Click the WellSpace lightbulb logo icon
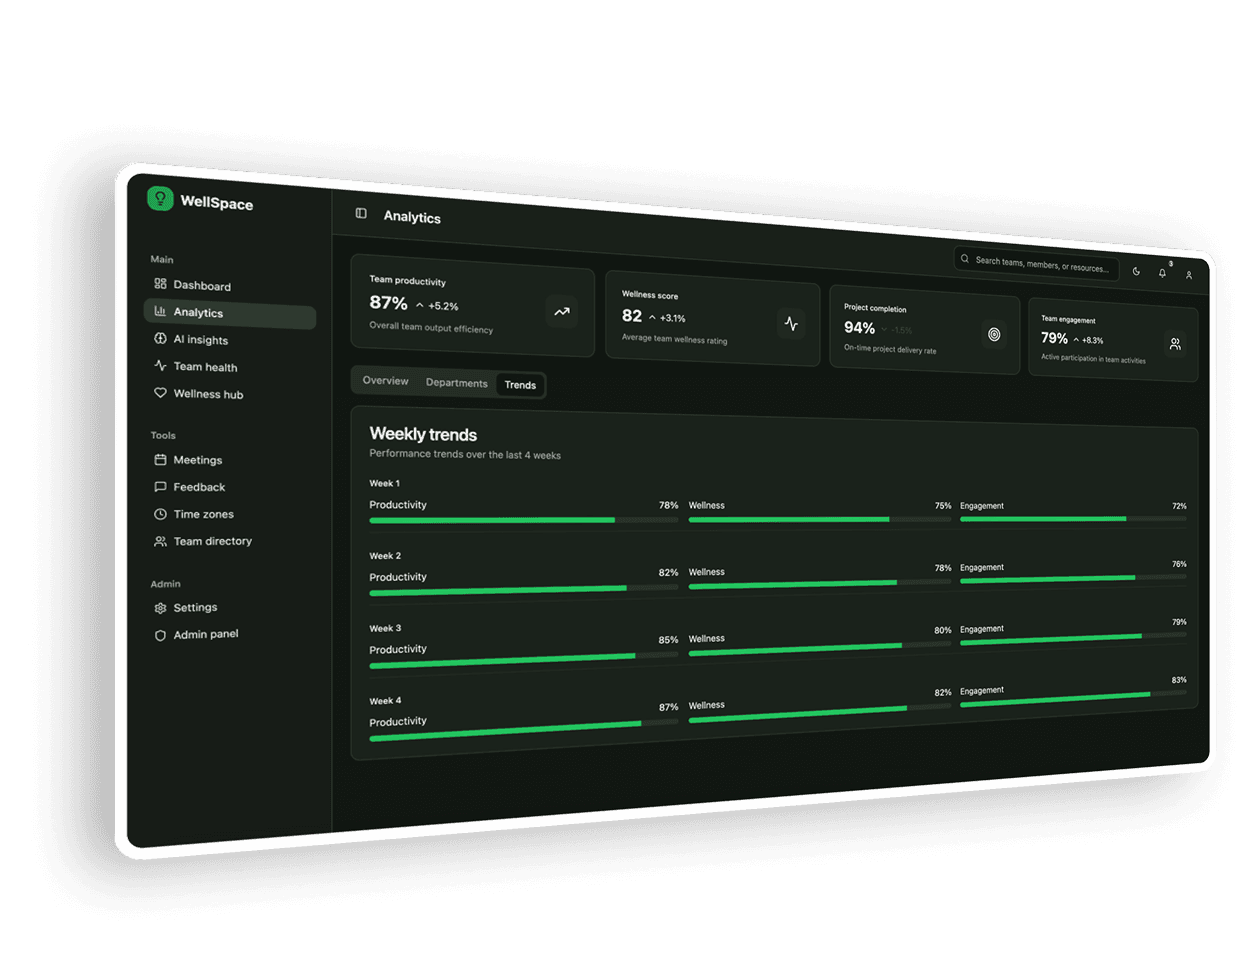1260x964 pixels. click(160, 198)
